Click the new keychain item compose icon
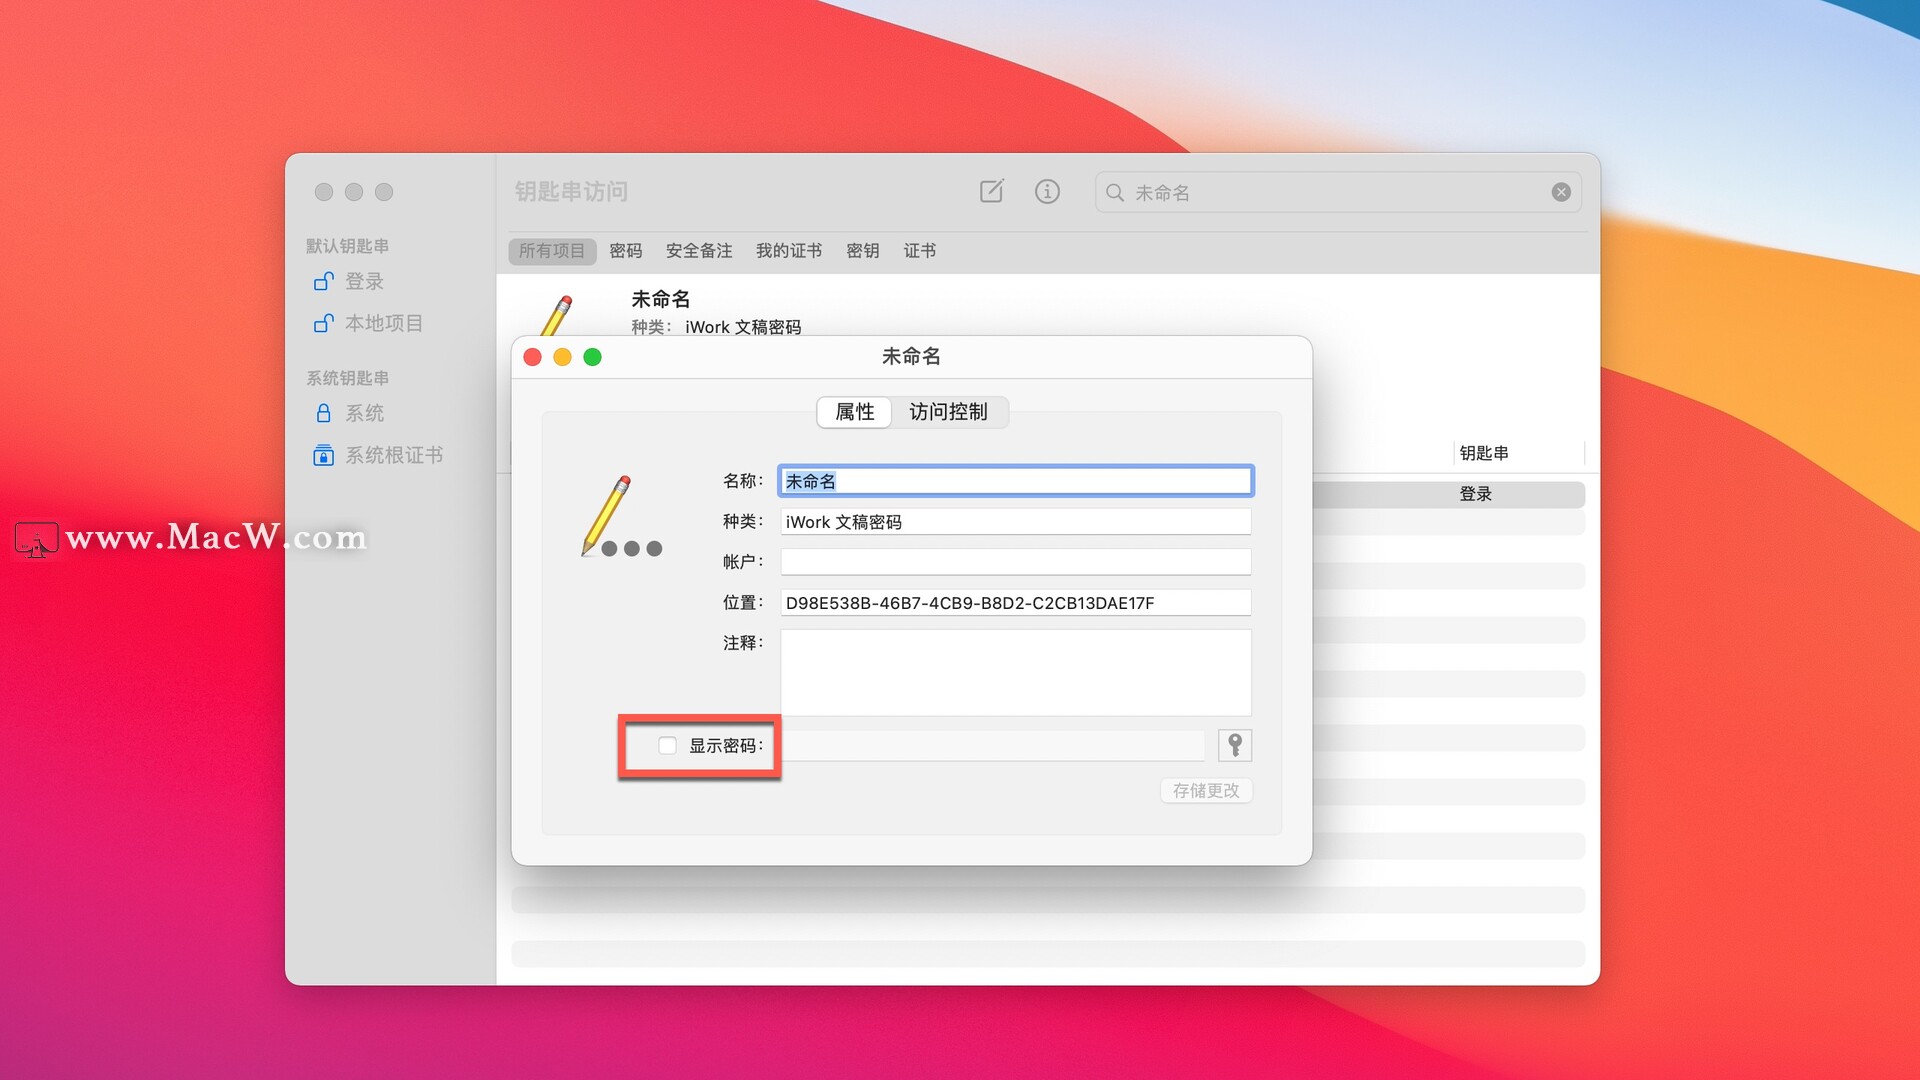Image resolution: width=1920 pixels, height=1080 pixels. 991,191
